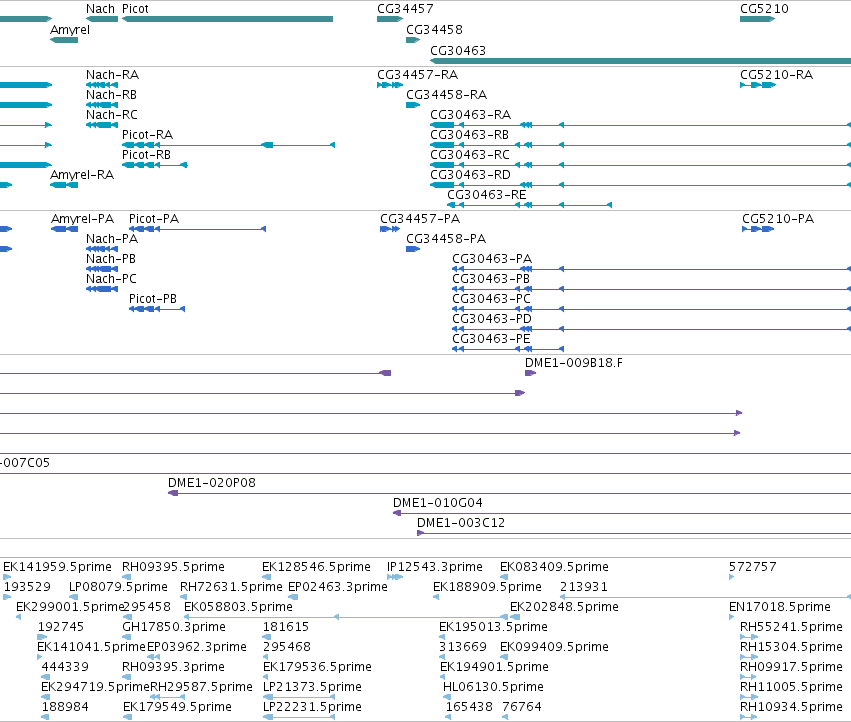Viewport: 851px width, 722px height.
Task: Select EST EP02463.3prime
Action: click(338, 587)
